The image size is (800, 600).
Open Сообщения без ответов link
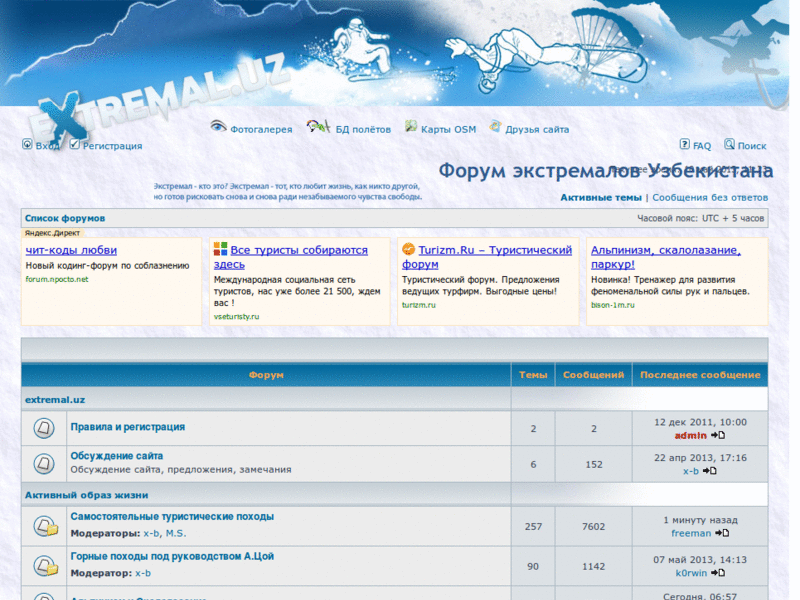pos(711,198)
